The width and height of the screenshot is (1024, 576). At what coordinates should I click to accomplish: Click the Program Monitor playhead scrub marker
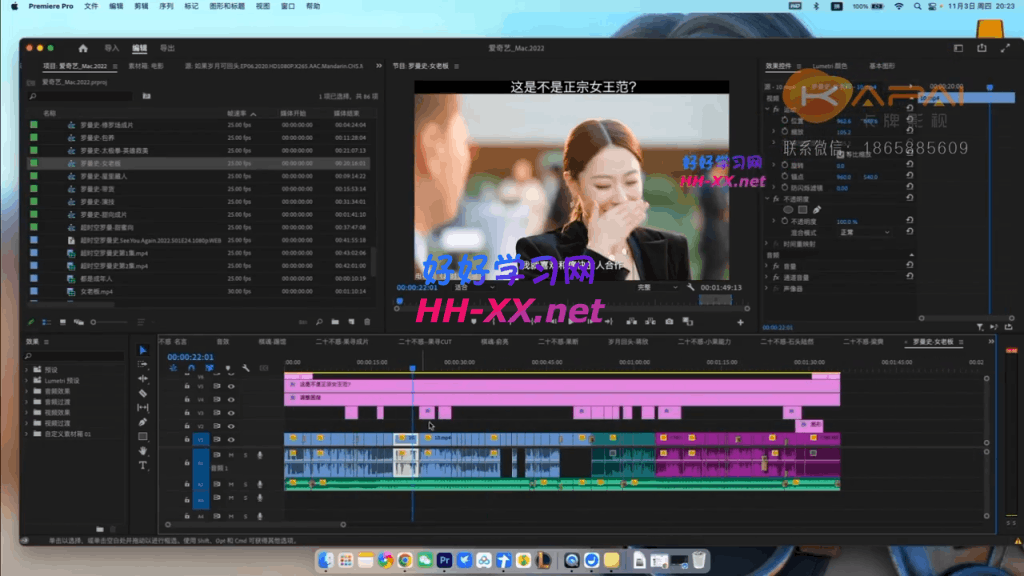400,301
